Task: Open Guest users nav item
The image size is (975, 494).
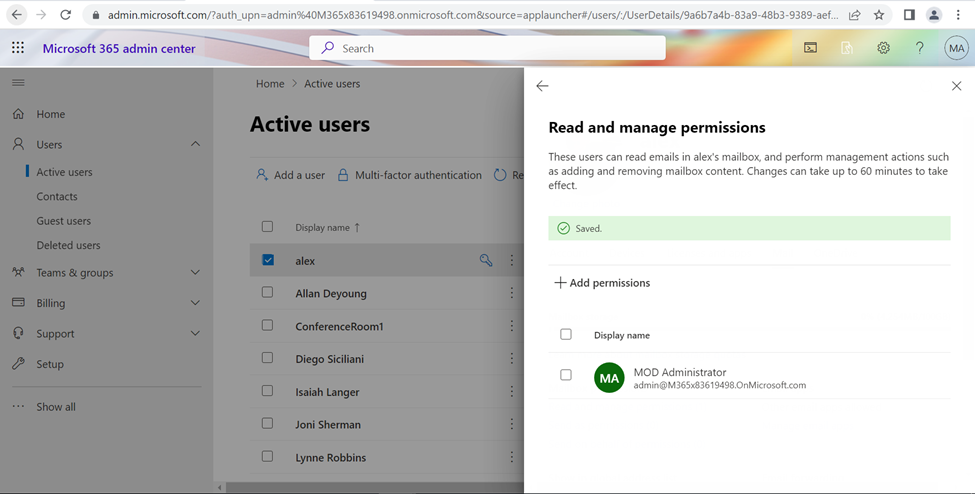Action: (x=63, y=220)
